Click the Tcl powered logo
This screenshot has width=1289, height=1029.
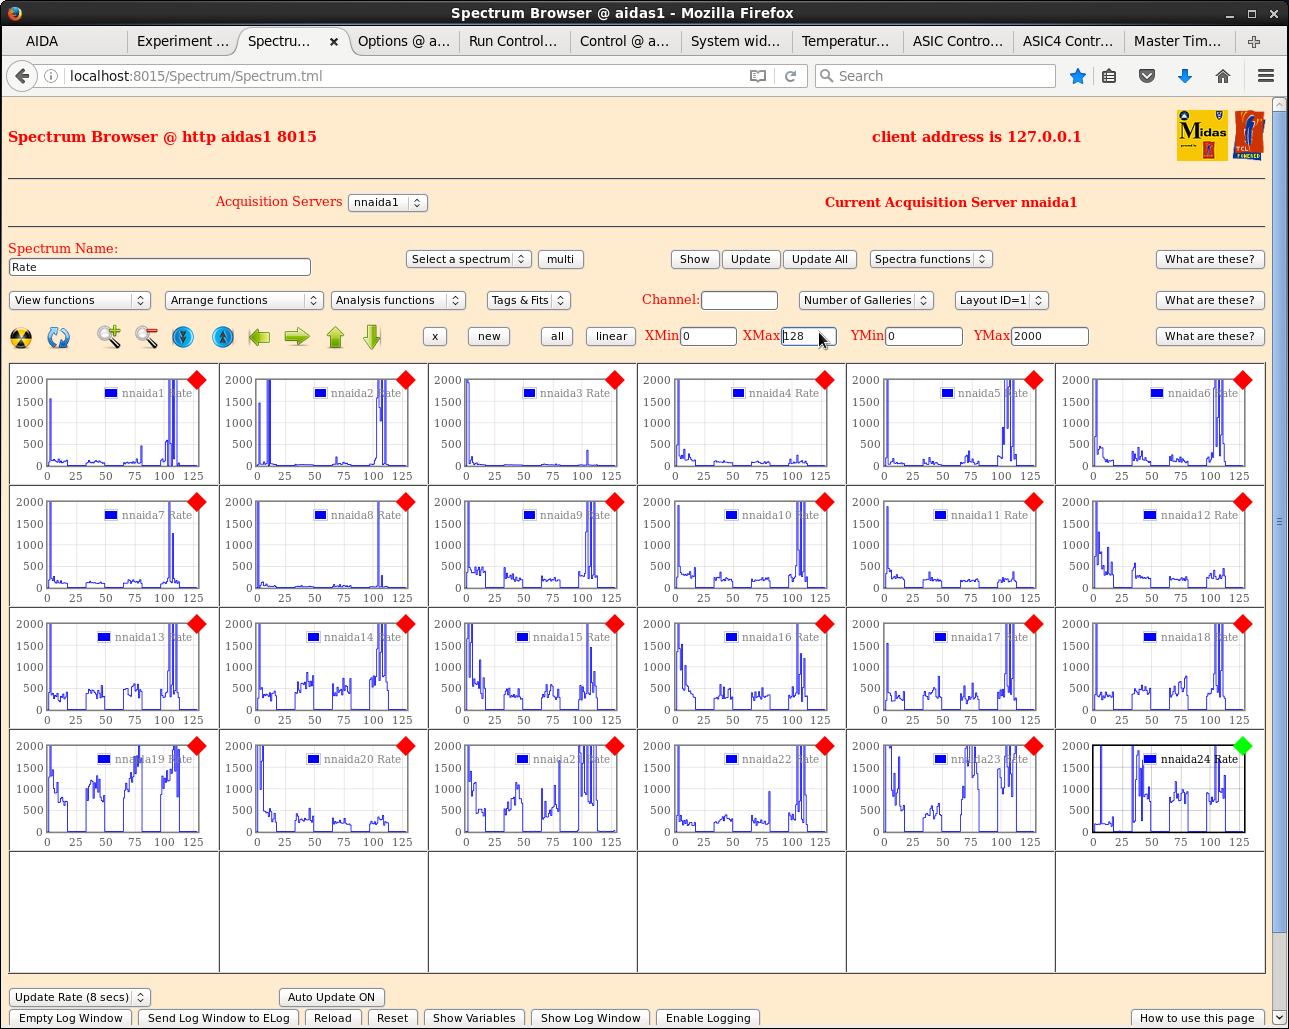click(1249, 135)
